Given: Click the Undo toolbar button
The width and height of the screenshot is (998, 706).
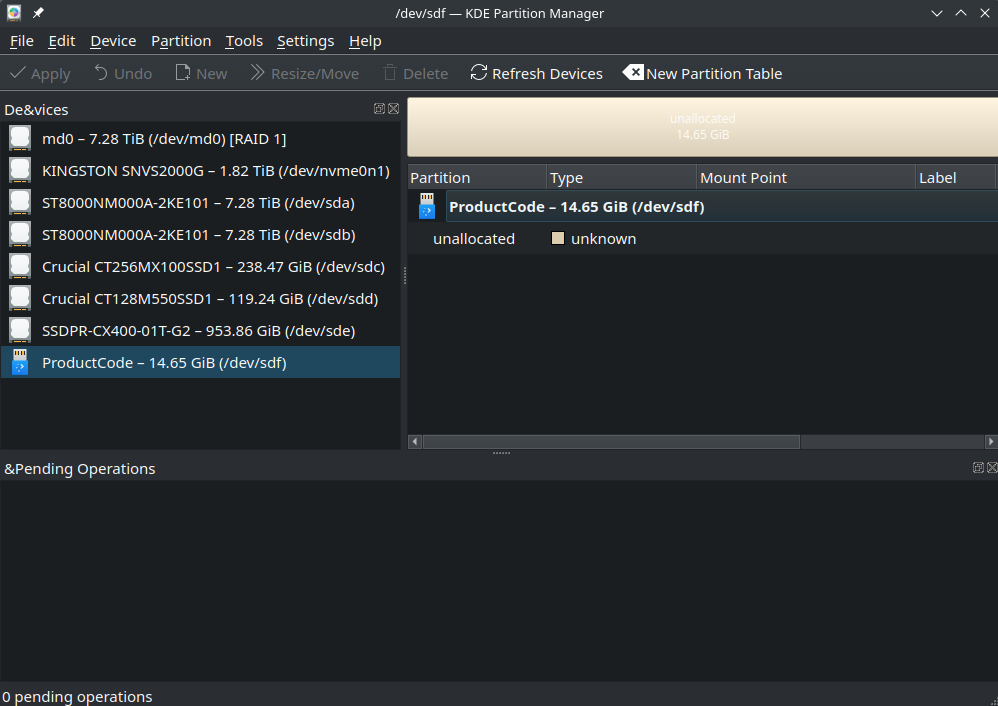Looking at the screenshot, I should [123, 74].
